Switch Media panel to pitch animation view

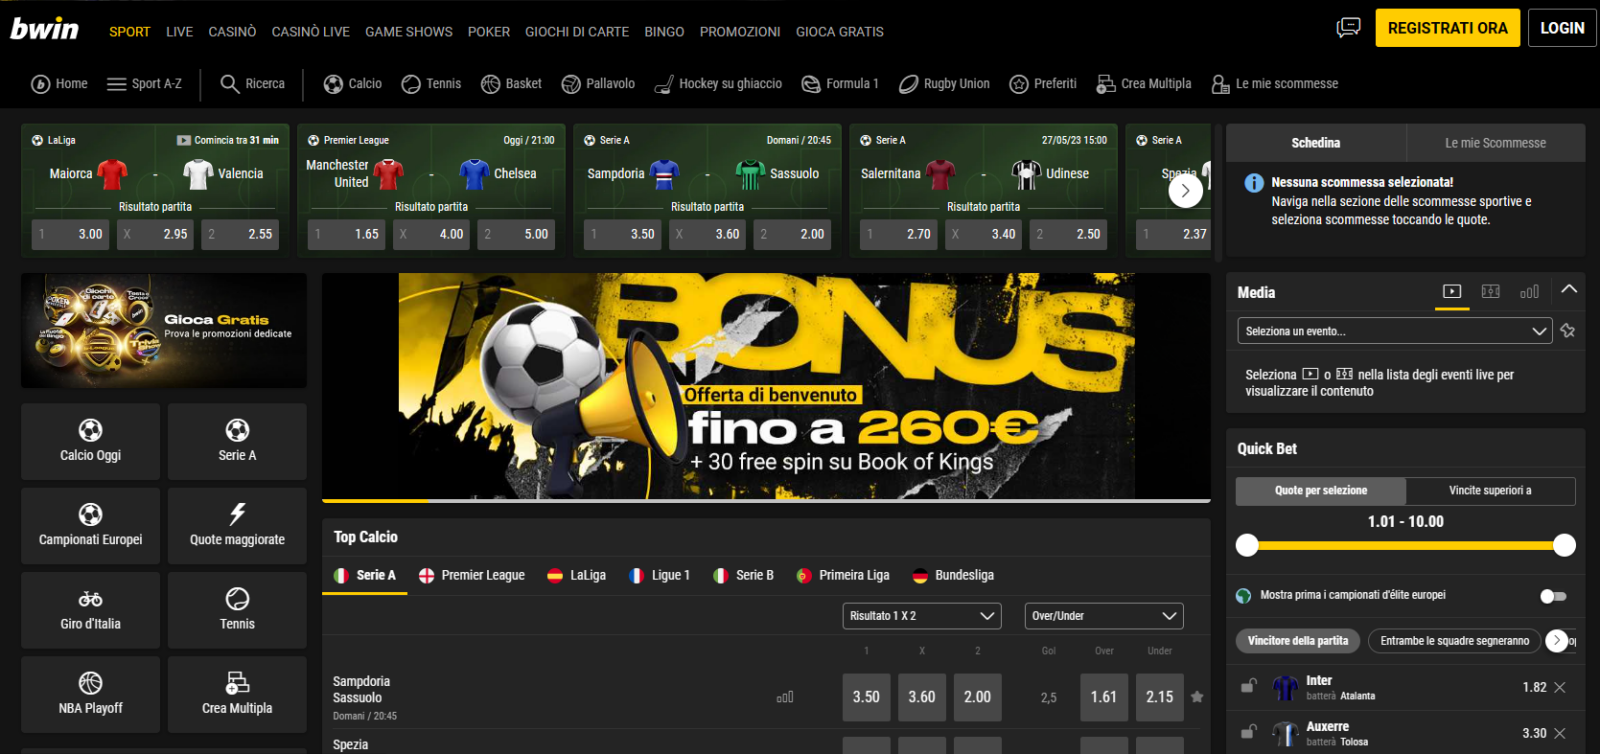[x=1490, y=292]
